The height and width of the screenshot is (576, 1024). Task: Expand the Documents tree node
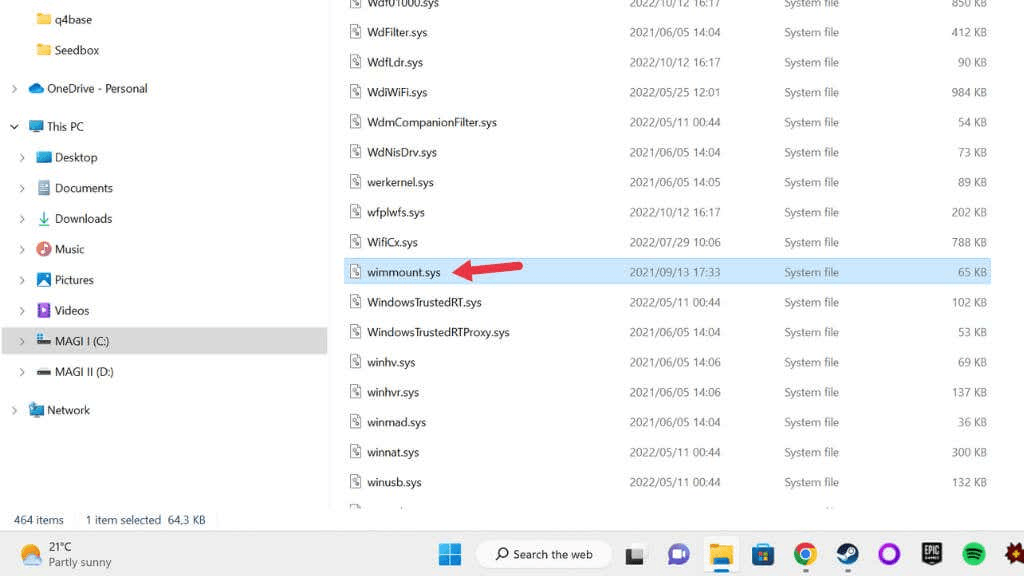(x=22, y=188)
